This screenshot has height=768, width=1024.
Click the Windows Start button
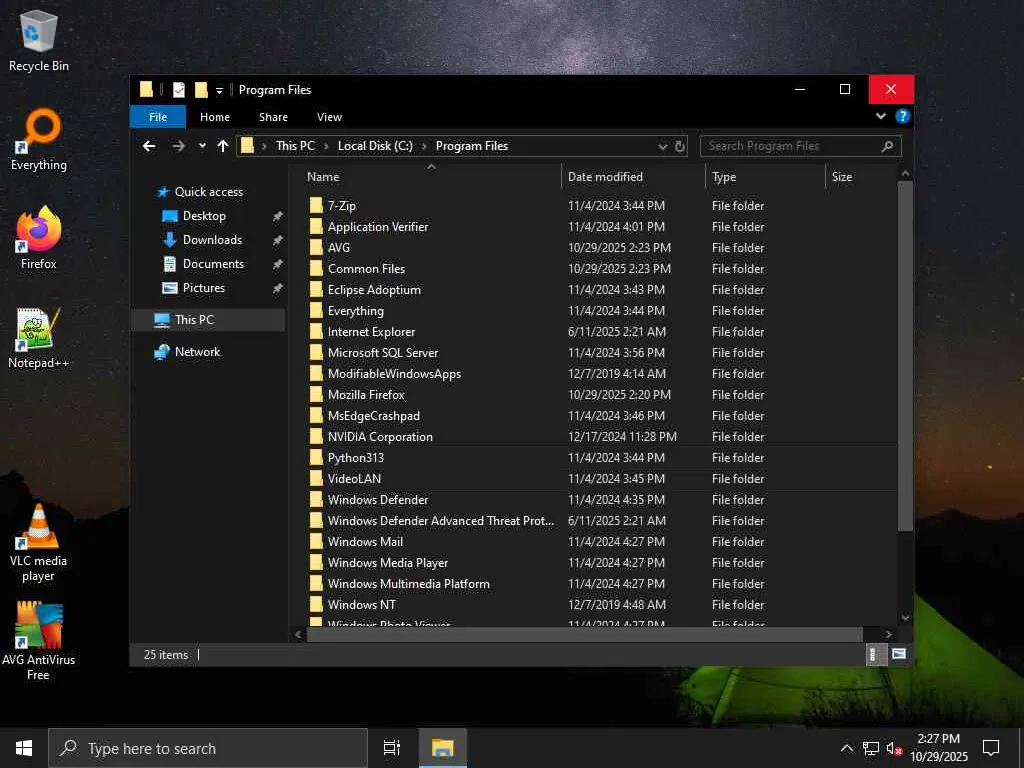24,748
